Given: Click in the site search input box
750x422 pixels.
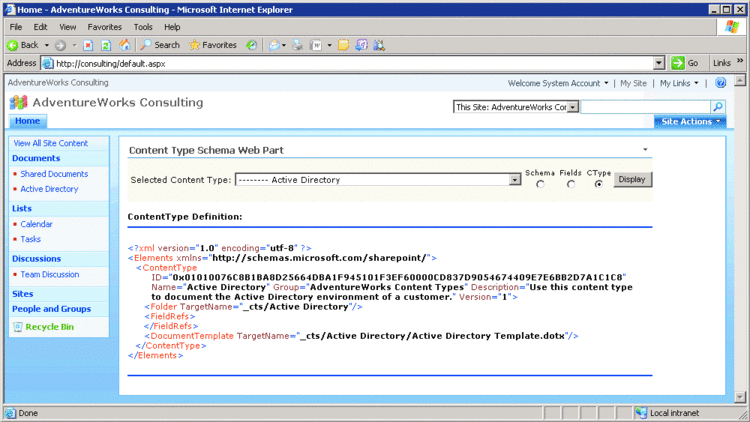Looking at the screenshot, I should point(646,107).
